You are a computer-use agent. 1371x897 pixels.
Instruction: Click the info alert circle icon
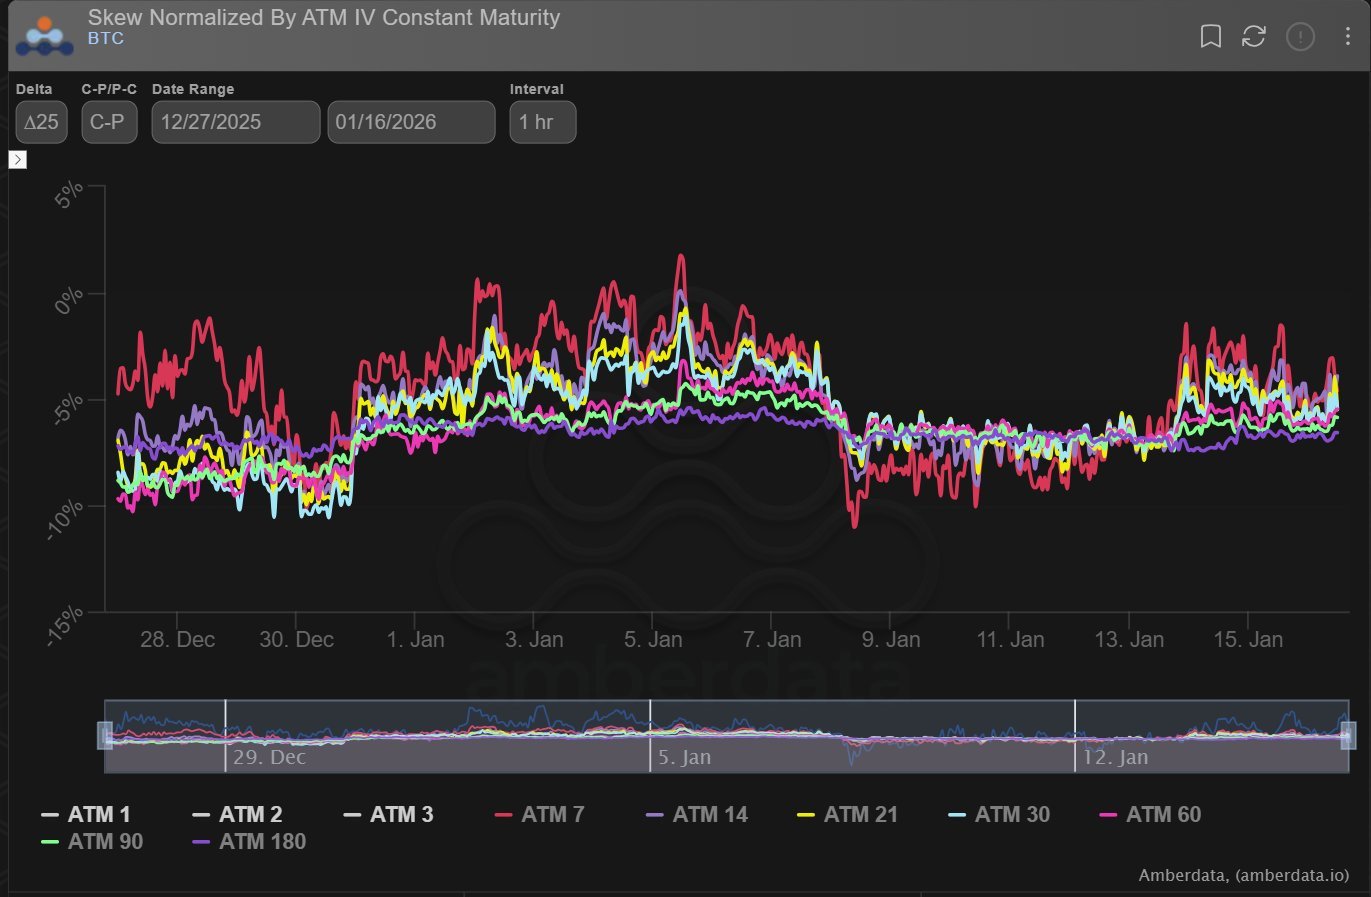(1300, 37)
